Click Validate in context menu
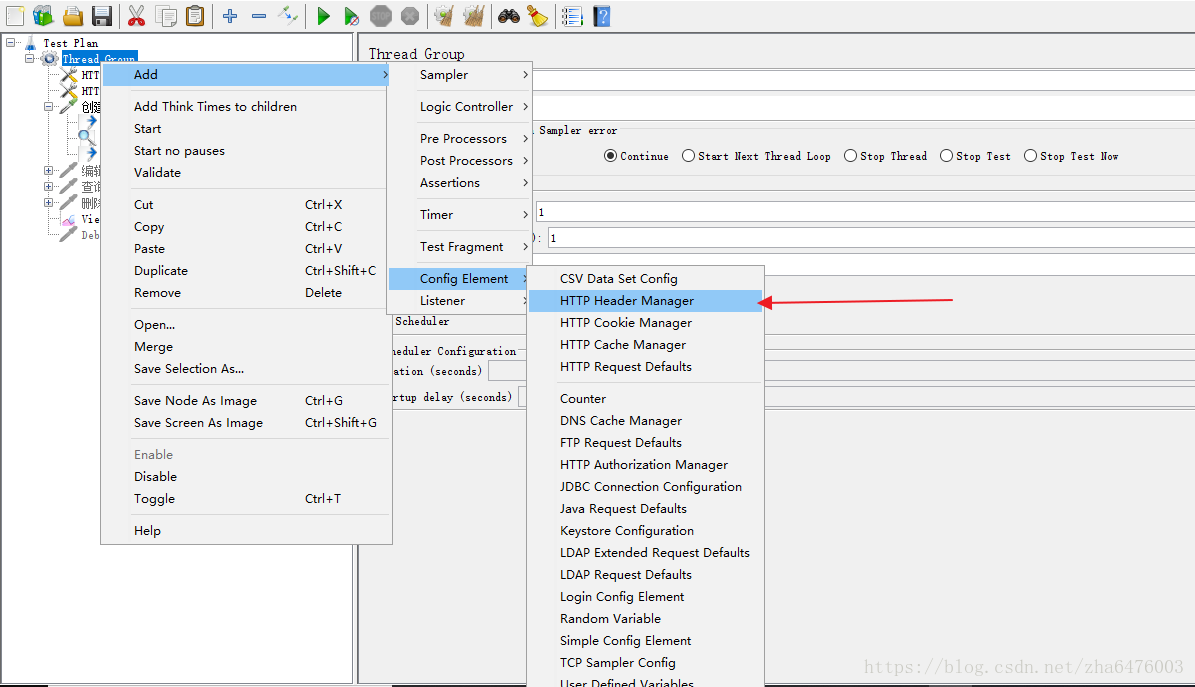1195x687 pixels. pyautogui.click(x=245, y=173)
